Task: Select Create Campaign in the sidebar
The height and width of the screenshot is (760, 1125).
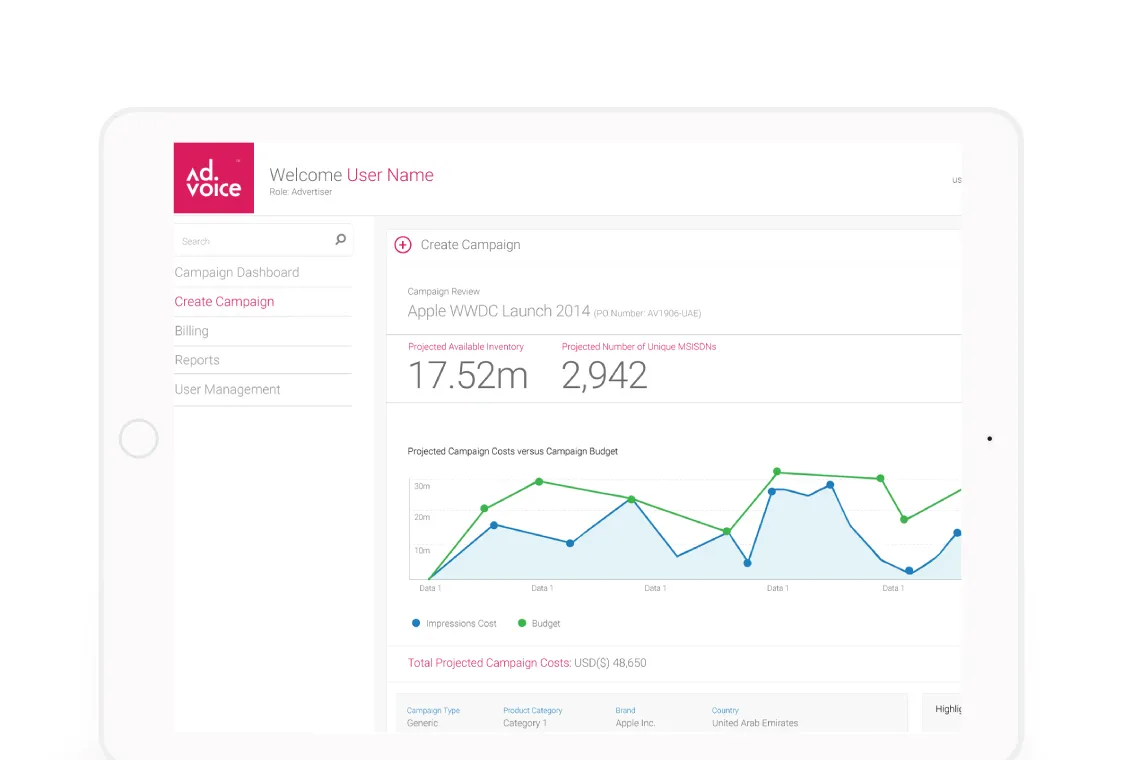Action: tap(224, 301)
